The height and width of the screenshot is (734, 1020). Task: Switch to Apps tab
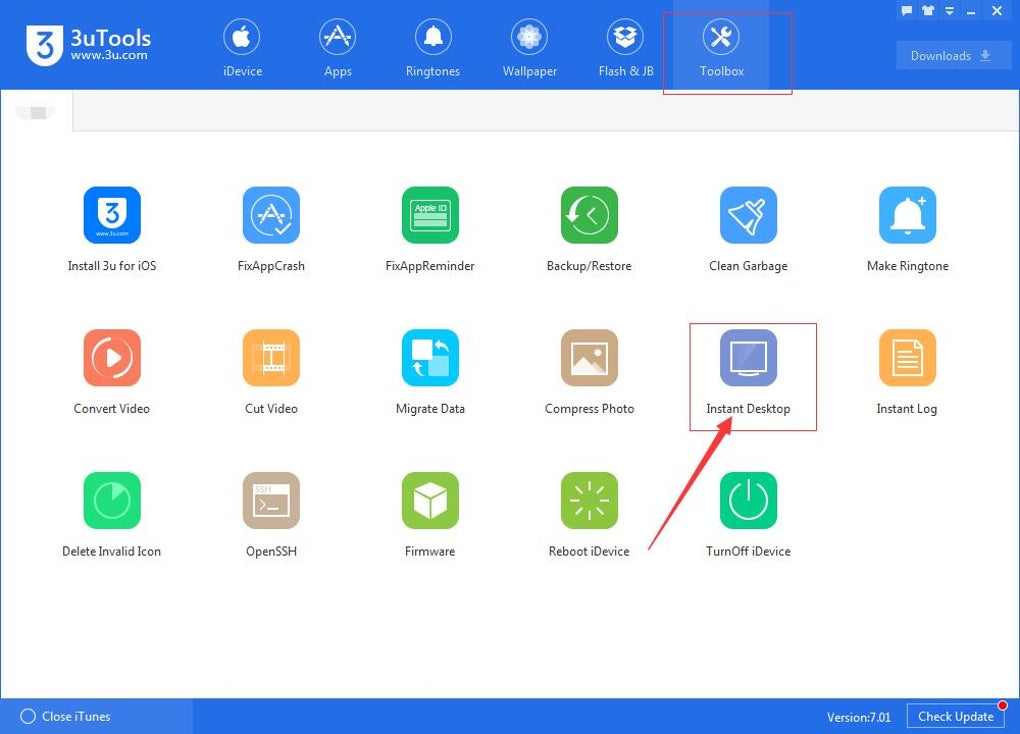(x=338, y=48)
